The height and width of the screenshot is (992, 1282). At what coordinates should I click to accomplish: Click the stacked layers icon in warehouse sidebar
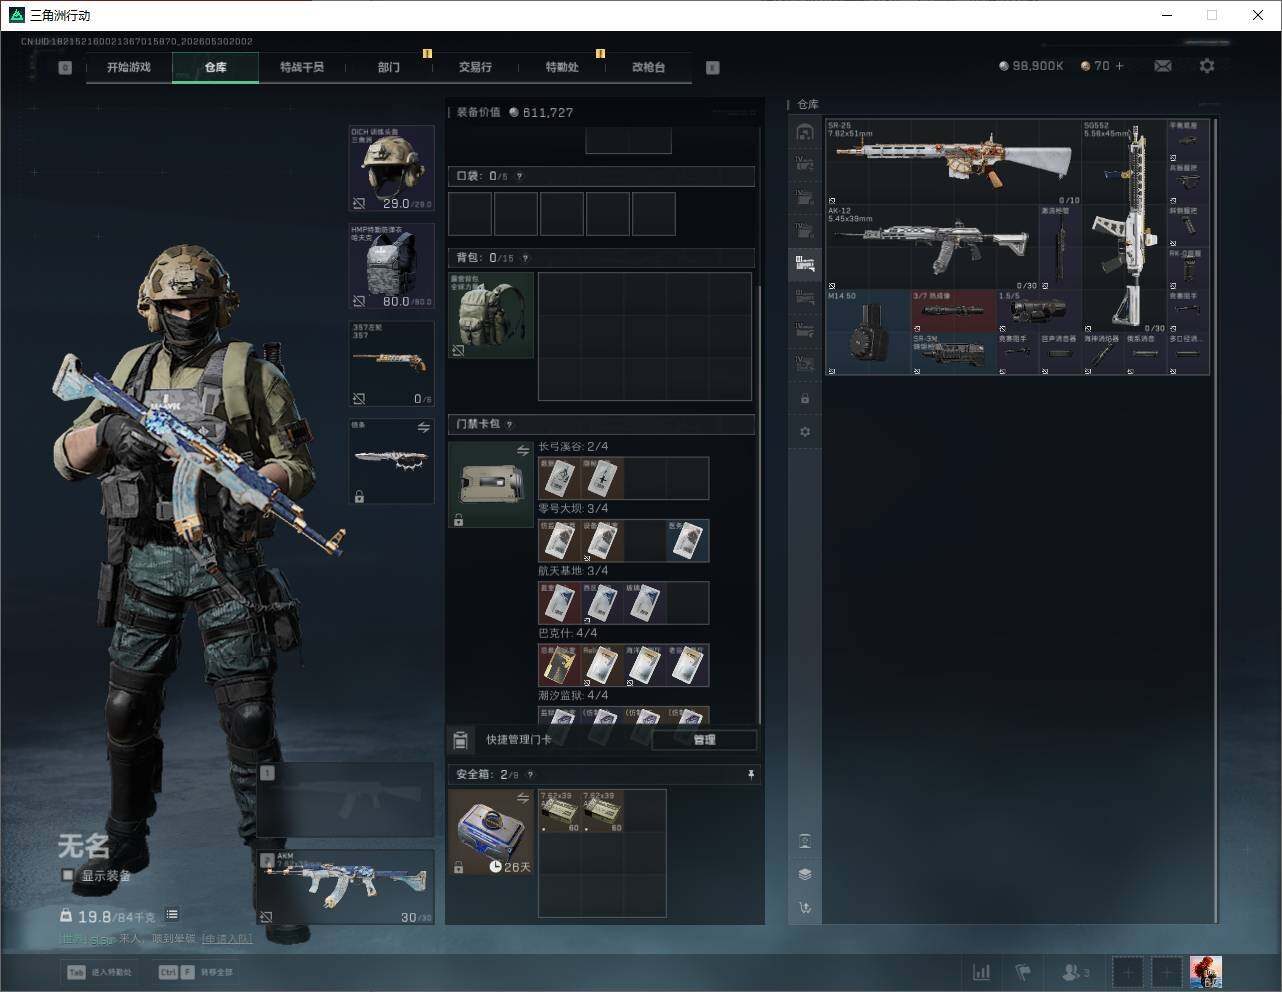coord(805,874)
